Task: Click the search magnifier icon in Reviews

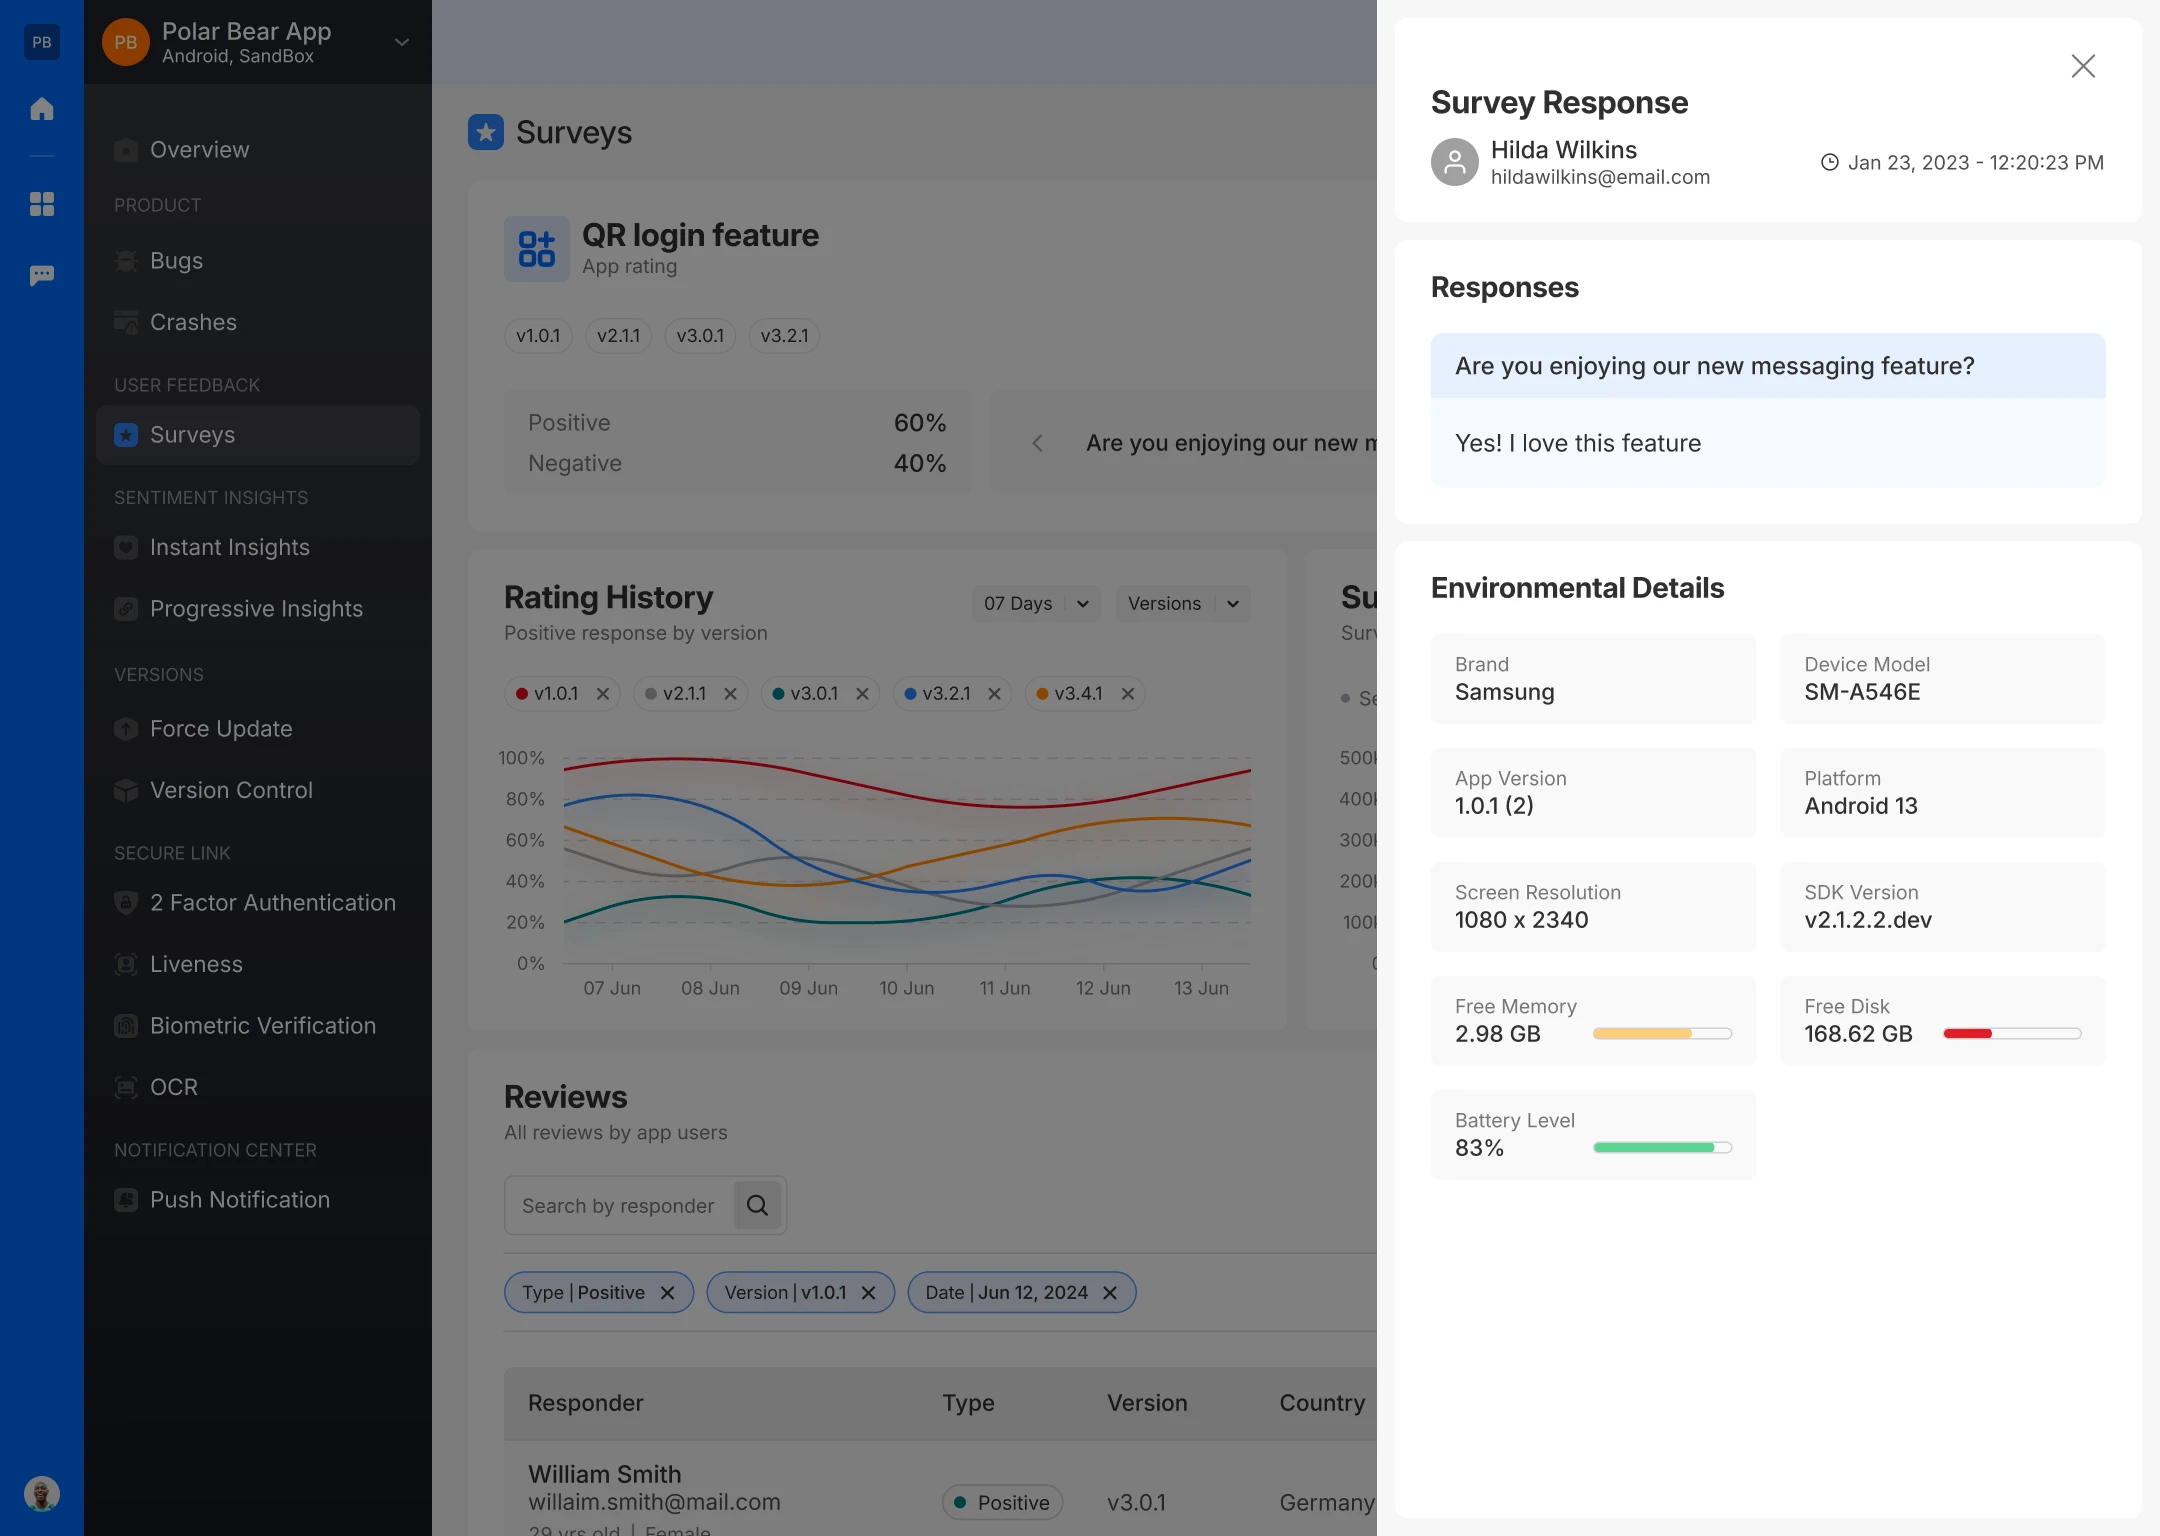Action: pos(757,1205)
